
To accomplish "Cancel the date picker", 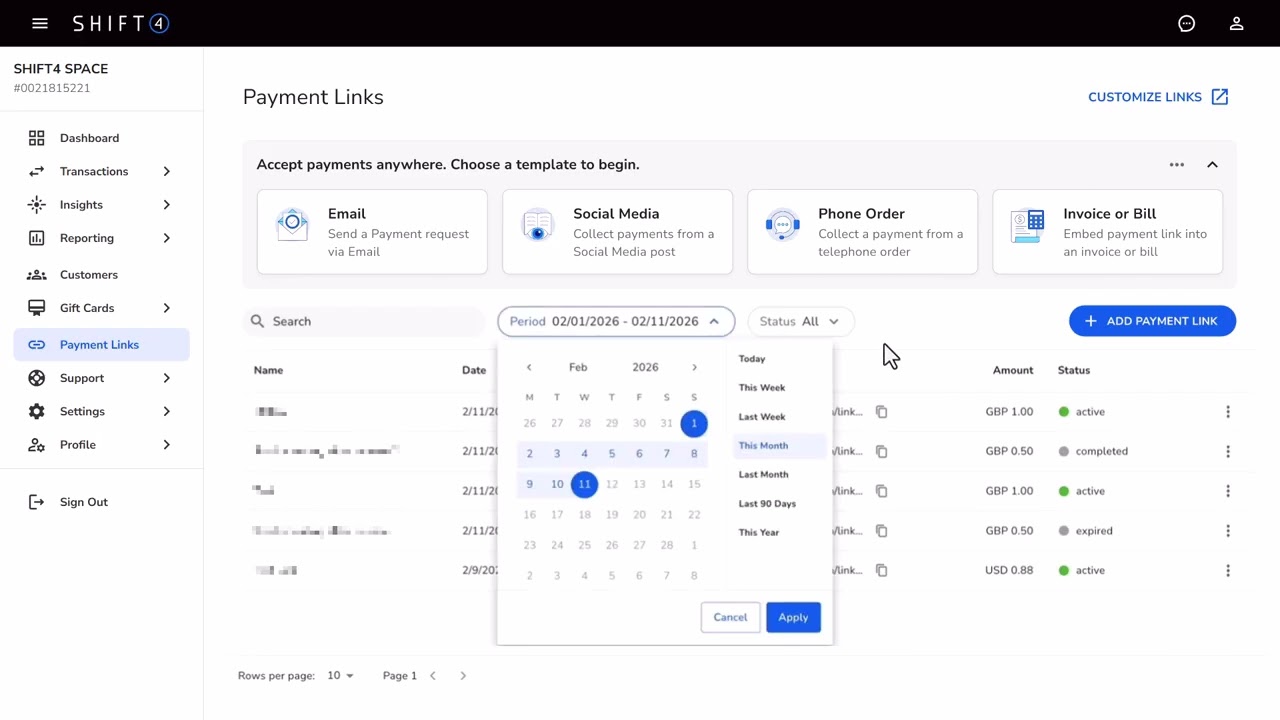I will 730,617.
